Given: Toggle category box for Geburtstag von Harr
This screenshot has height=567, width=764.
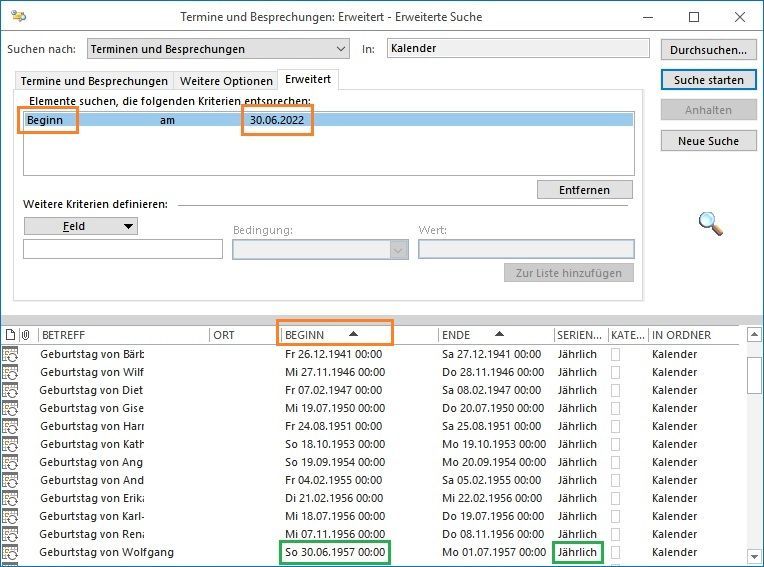Looking at the screenshot, I should (615, 426).
